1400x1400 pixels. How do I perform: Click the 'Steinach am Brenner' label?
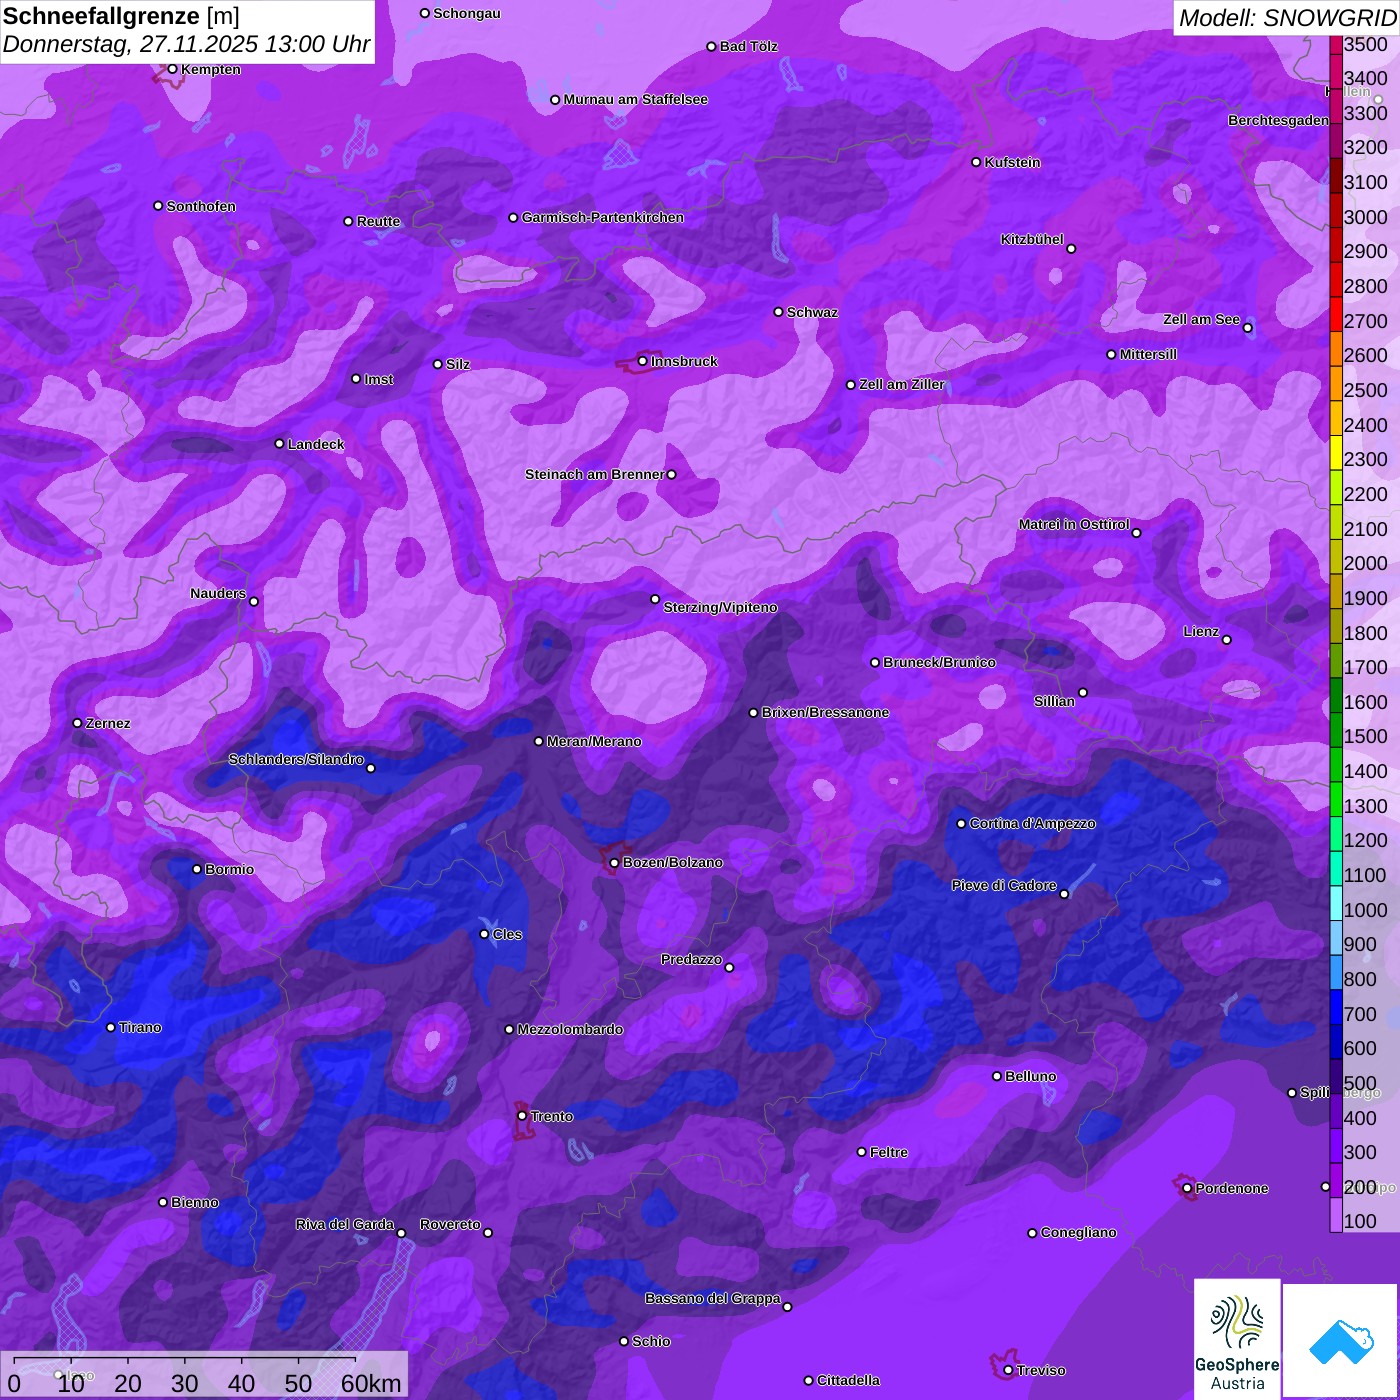[x=594, y=474]
